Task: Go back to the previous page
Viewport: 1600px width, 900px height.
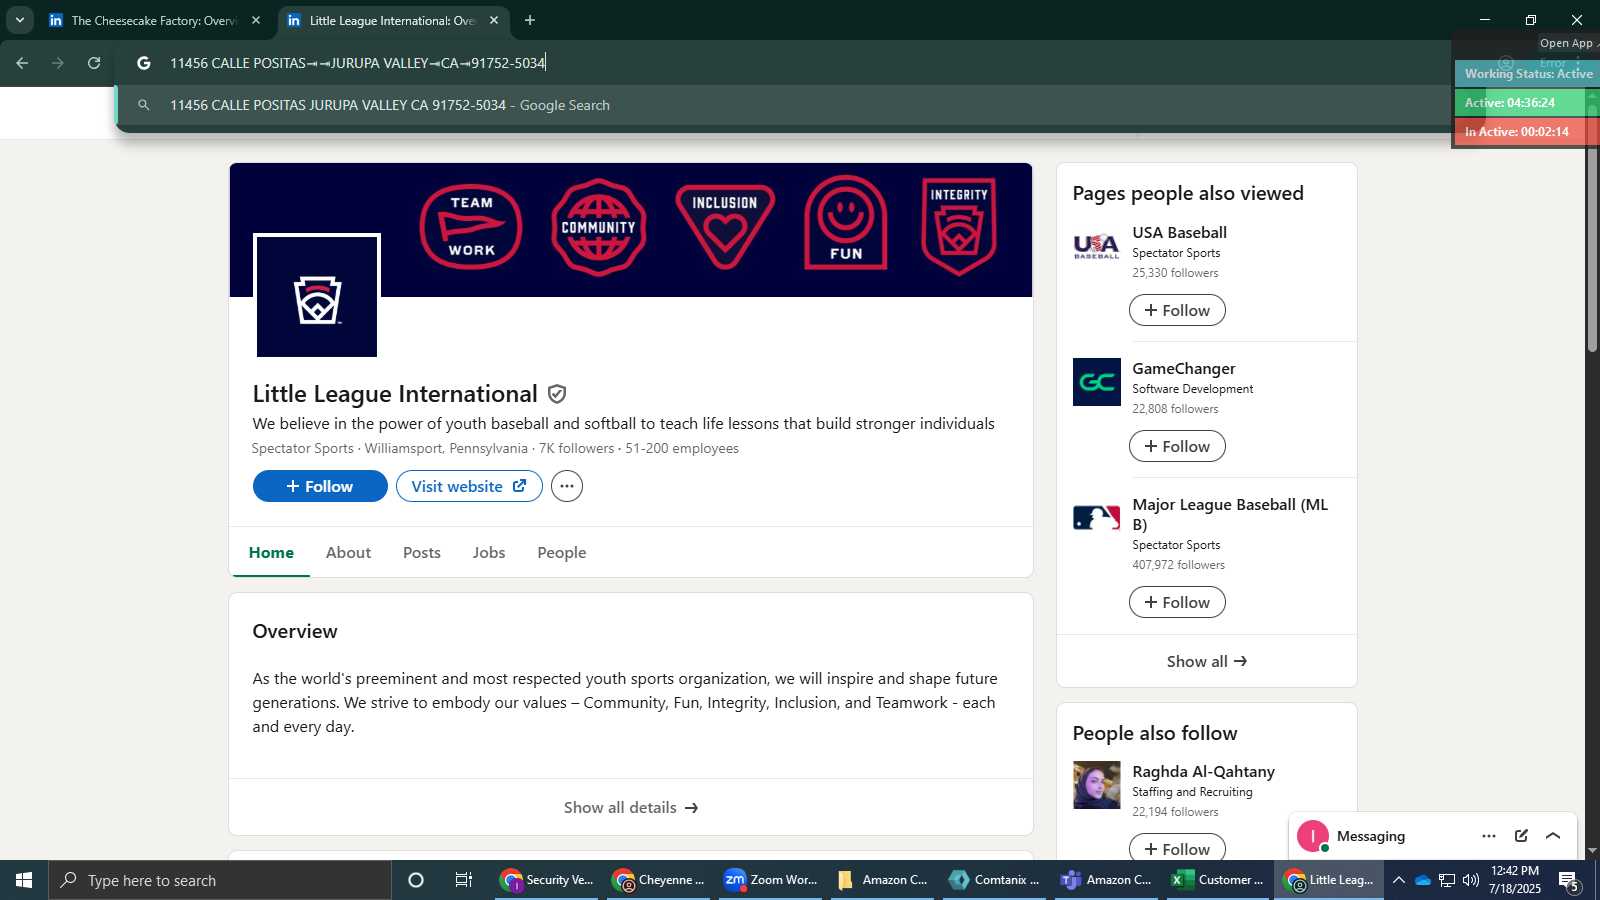Action: (22, 63)
